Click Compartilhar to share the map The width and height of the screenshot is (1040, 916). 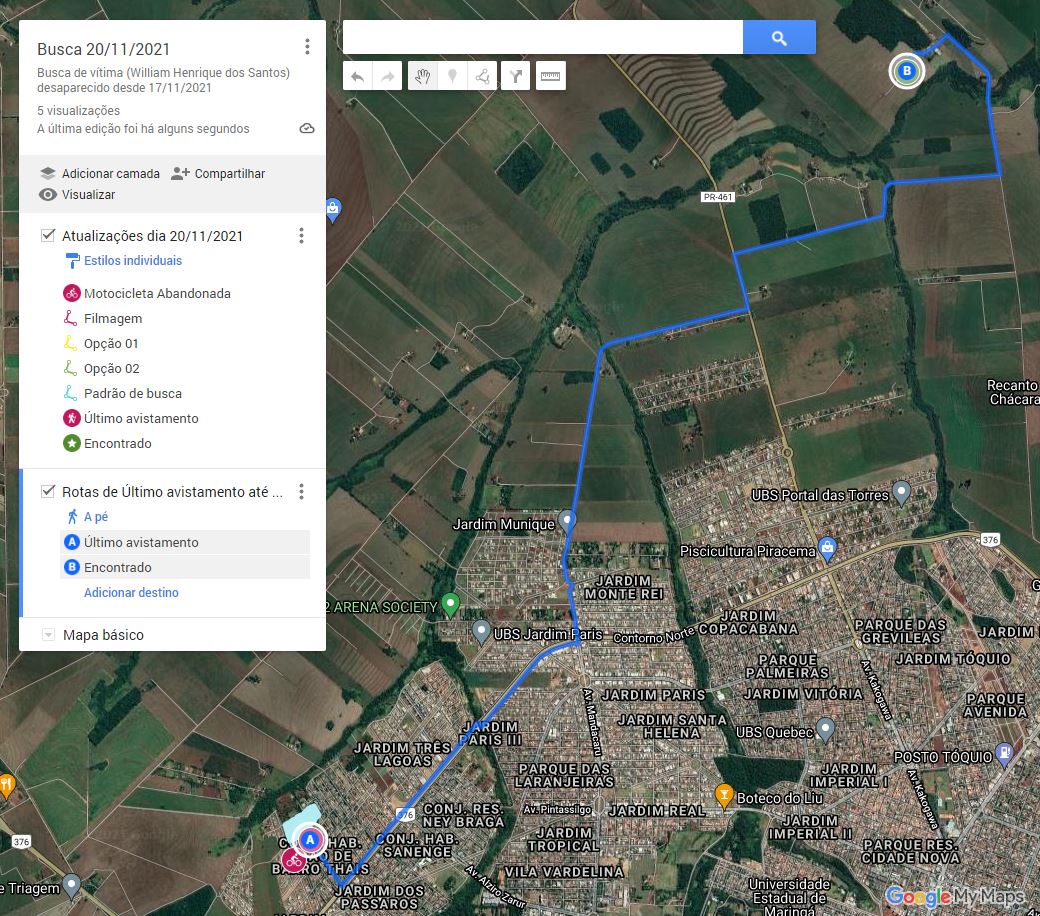click(x=218, y=173)
